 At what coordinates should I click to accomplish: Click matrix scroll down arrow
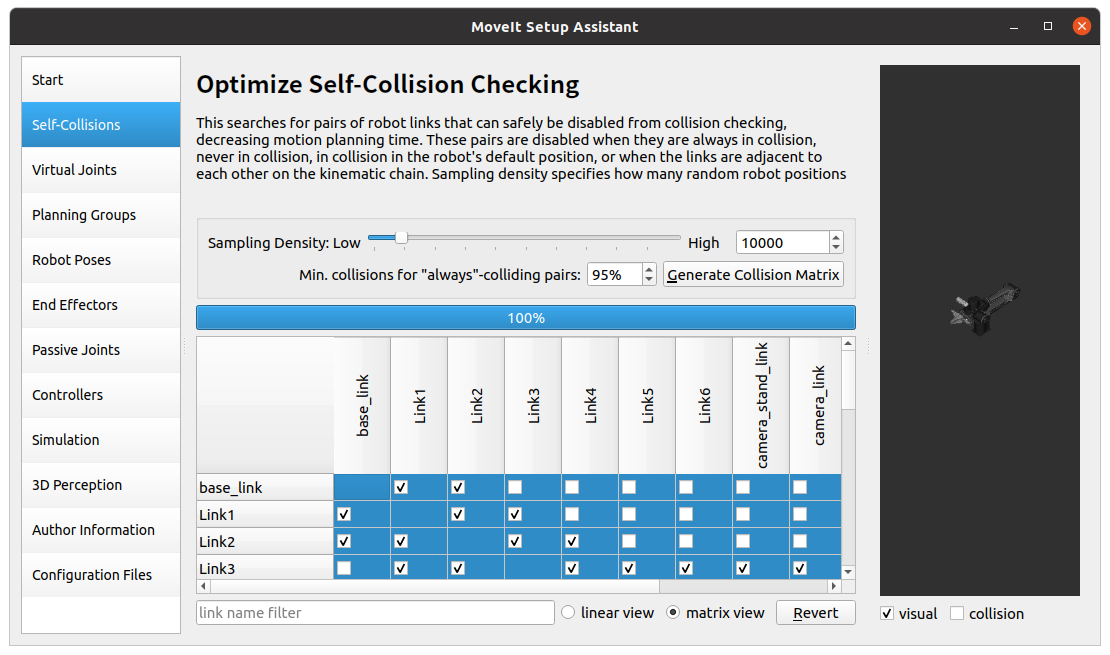coord(848,572)
